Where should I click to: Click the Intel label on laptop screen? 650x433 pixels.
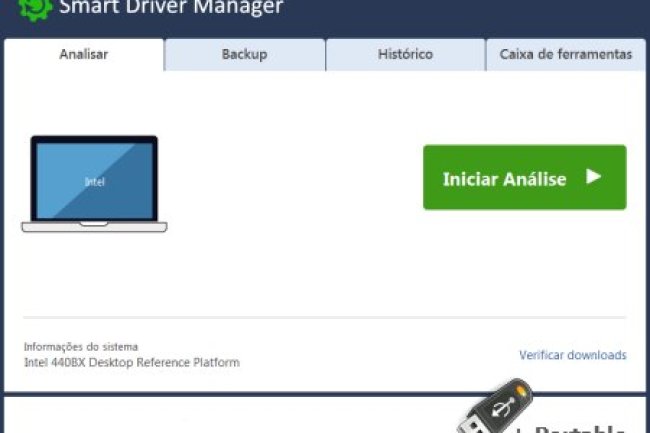click(94, 182)
